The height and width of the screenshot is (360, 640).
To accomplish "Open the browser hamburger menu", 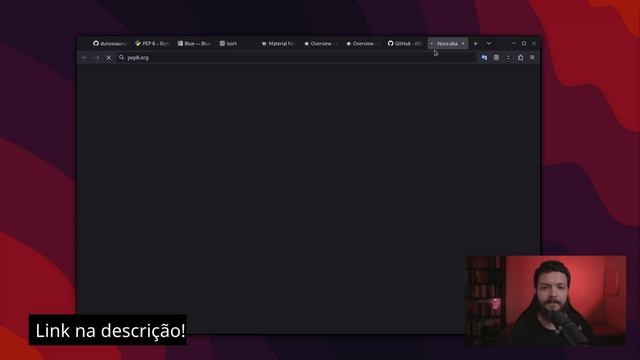I will point(532,58).
